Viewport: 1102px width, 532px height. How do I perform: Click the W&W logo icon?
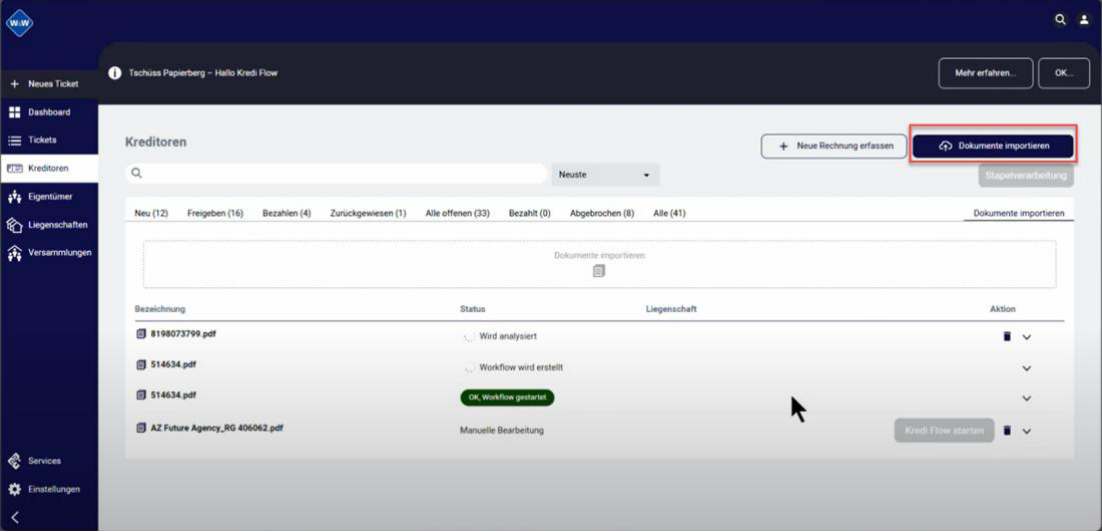click(x=19, y=23)
